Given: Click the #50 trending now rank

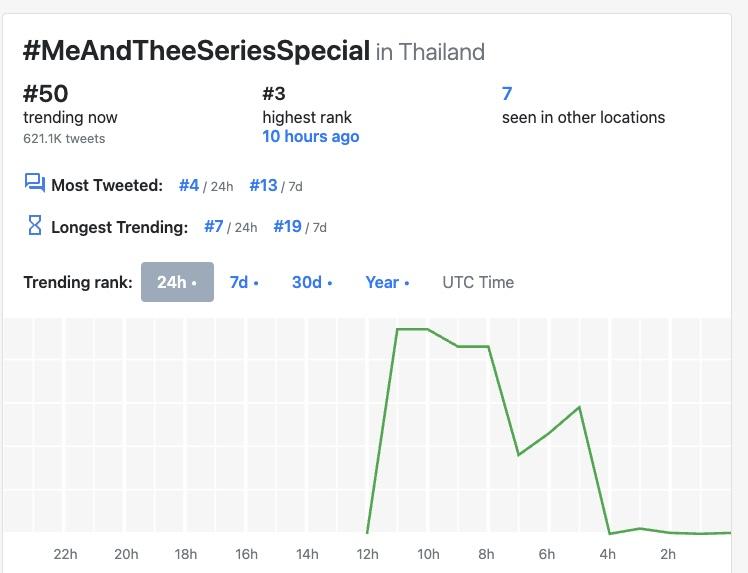Looking at the screenshot, I should (x=46, y=94).
